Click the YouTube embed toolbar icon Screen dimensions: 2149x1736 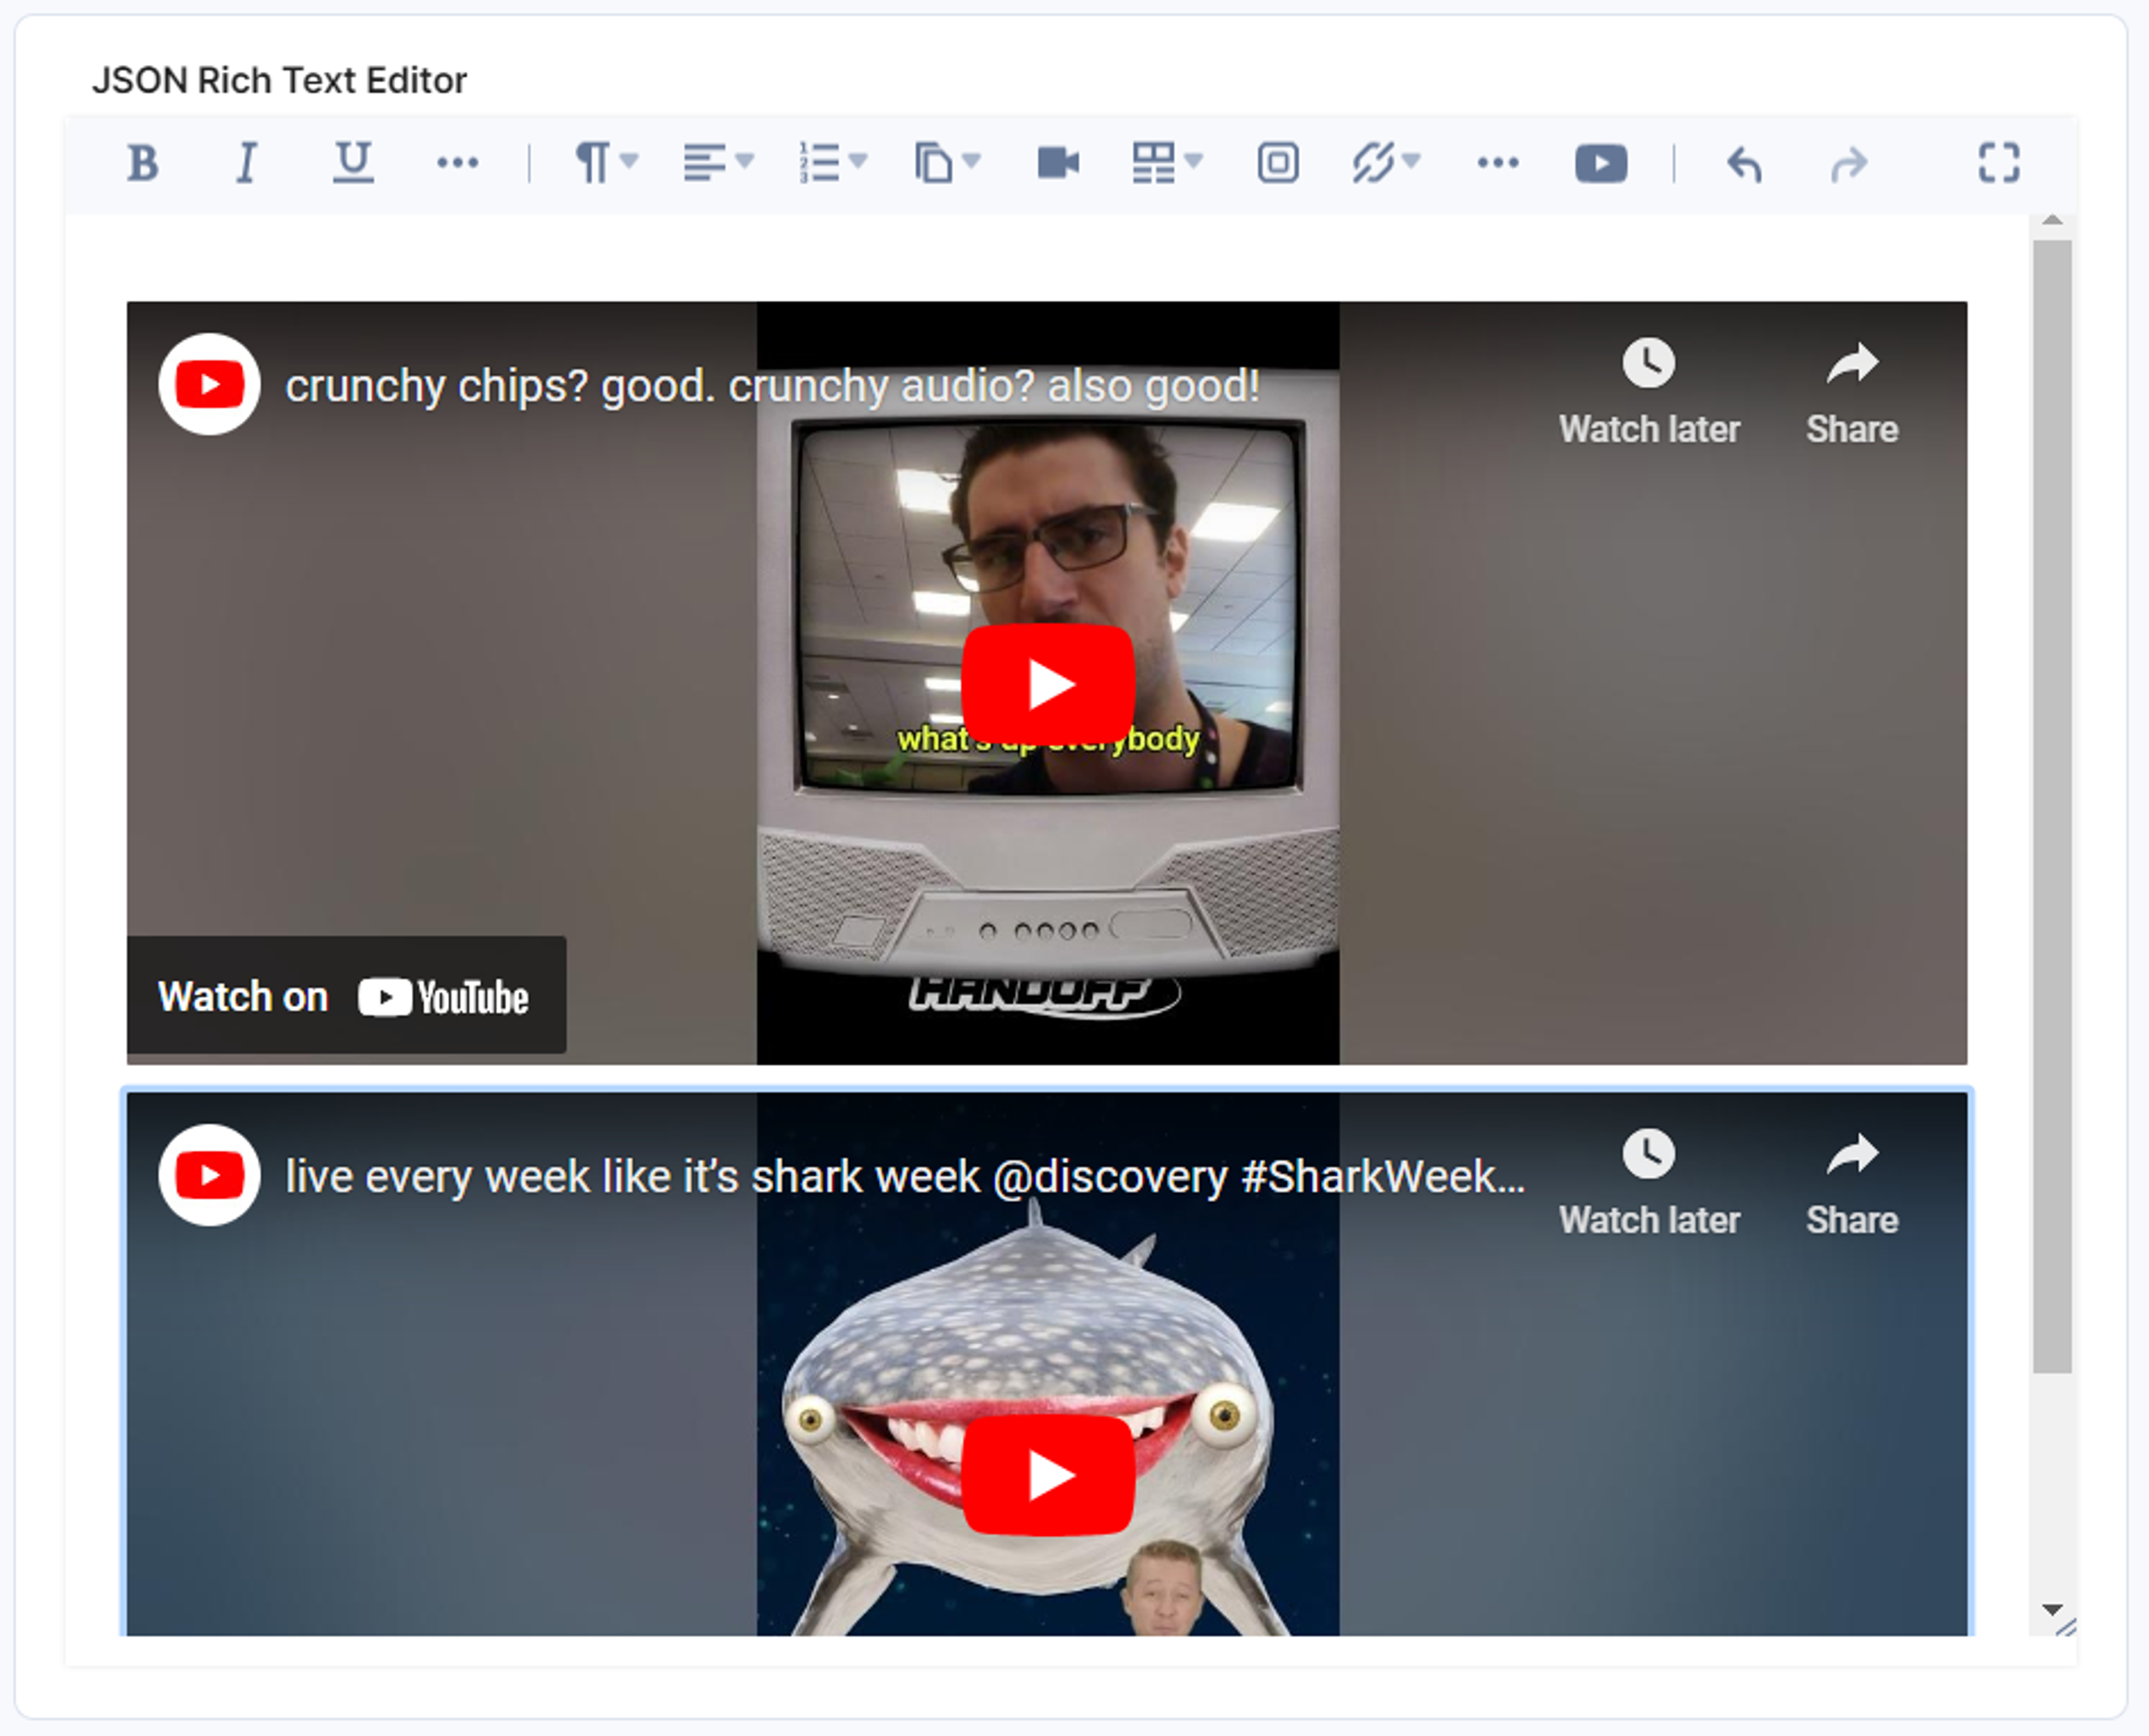(x=1601, y=163)
